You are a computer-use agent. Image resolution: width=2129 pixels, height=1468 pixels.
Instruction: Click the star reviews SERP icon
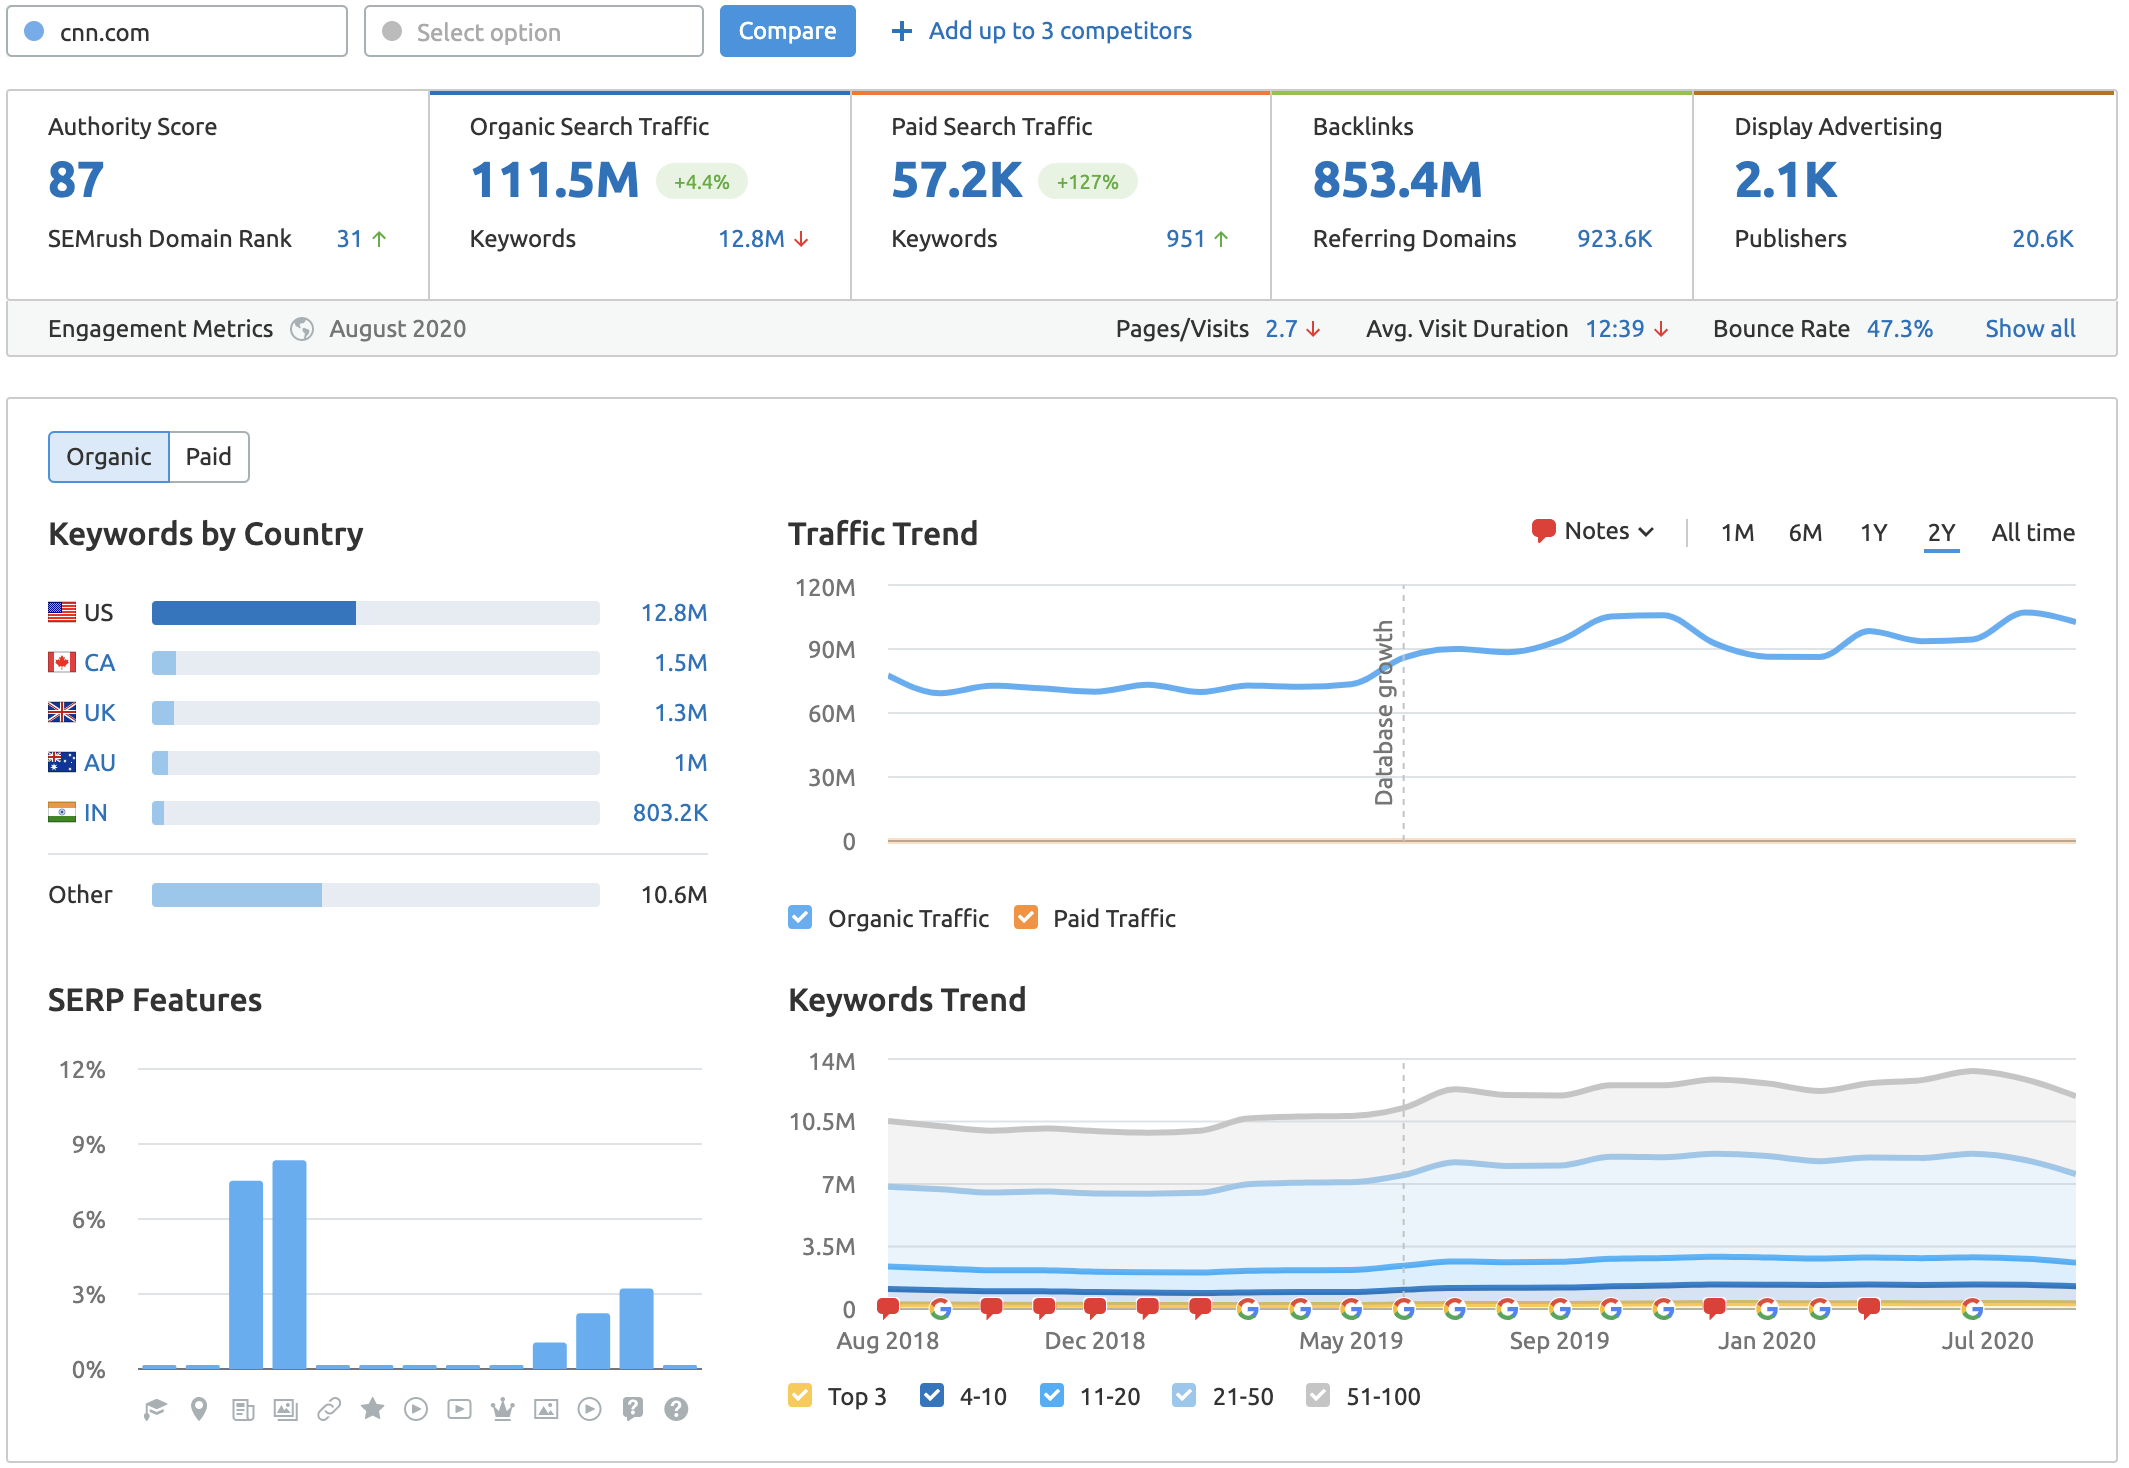tap(373, 1409)
